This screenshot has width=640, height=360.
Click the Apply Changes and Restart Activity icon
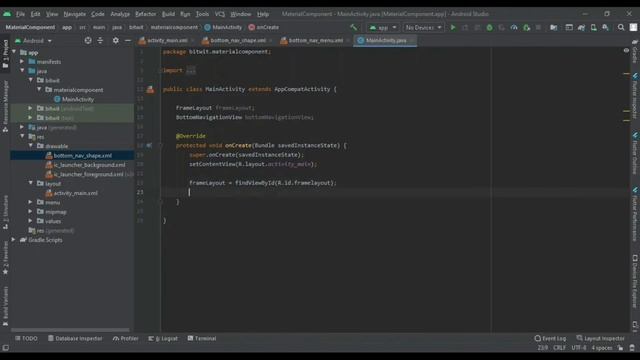click(465, 27)
